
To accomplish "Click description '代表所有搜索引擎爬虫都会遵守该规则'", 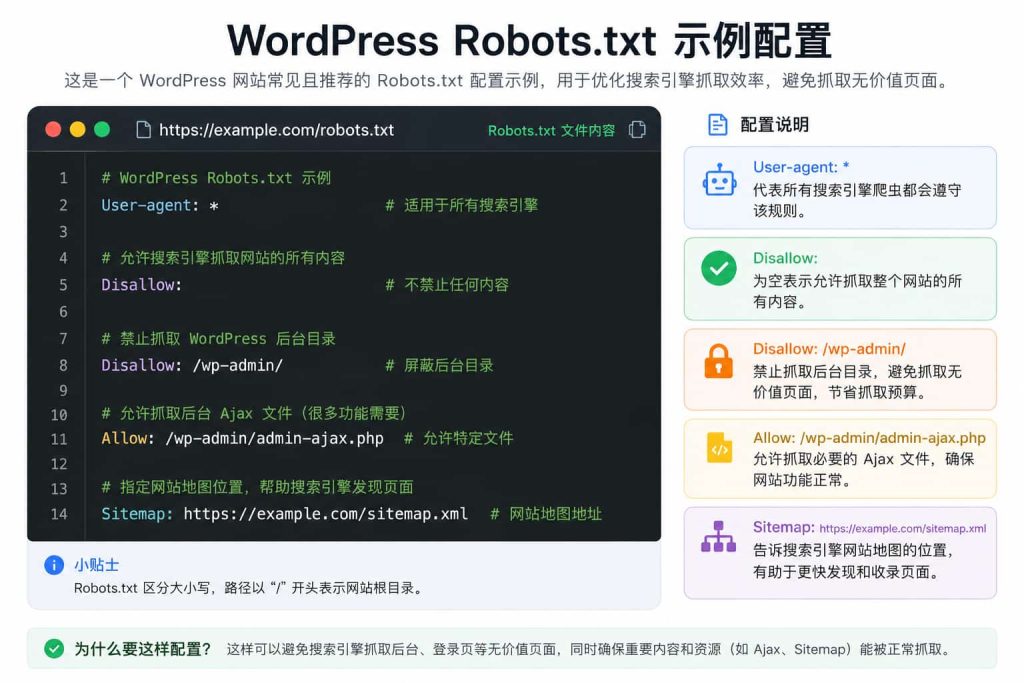I will [x=857, y=200].
